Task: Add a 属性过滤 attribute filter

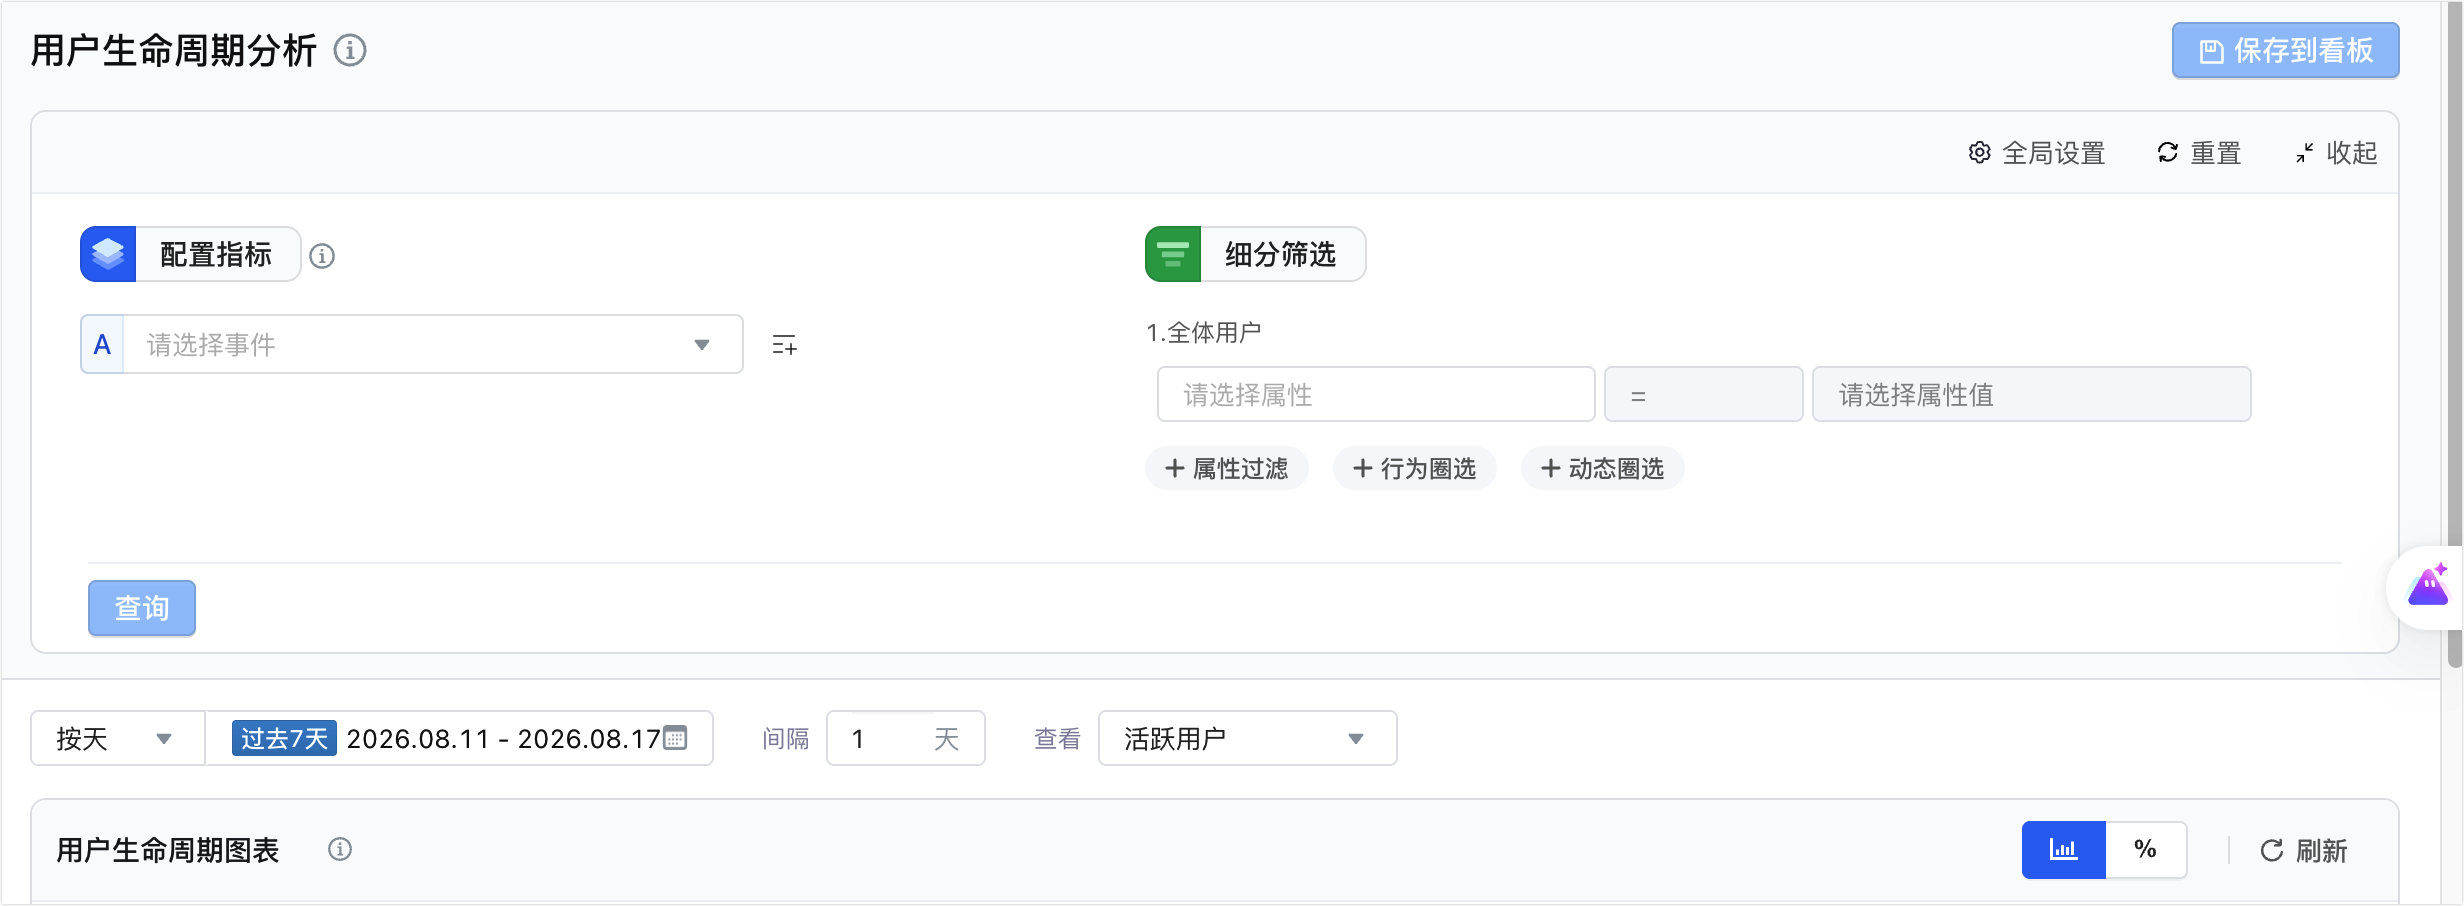Action: [1227, 468]
